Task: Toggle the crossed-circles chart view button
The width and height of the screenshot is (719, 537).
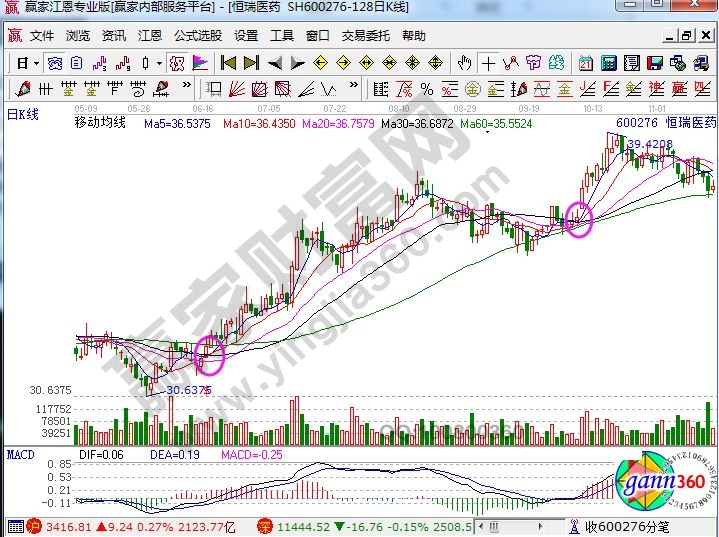Action: (x=54, y=63)
